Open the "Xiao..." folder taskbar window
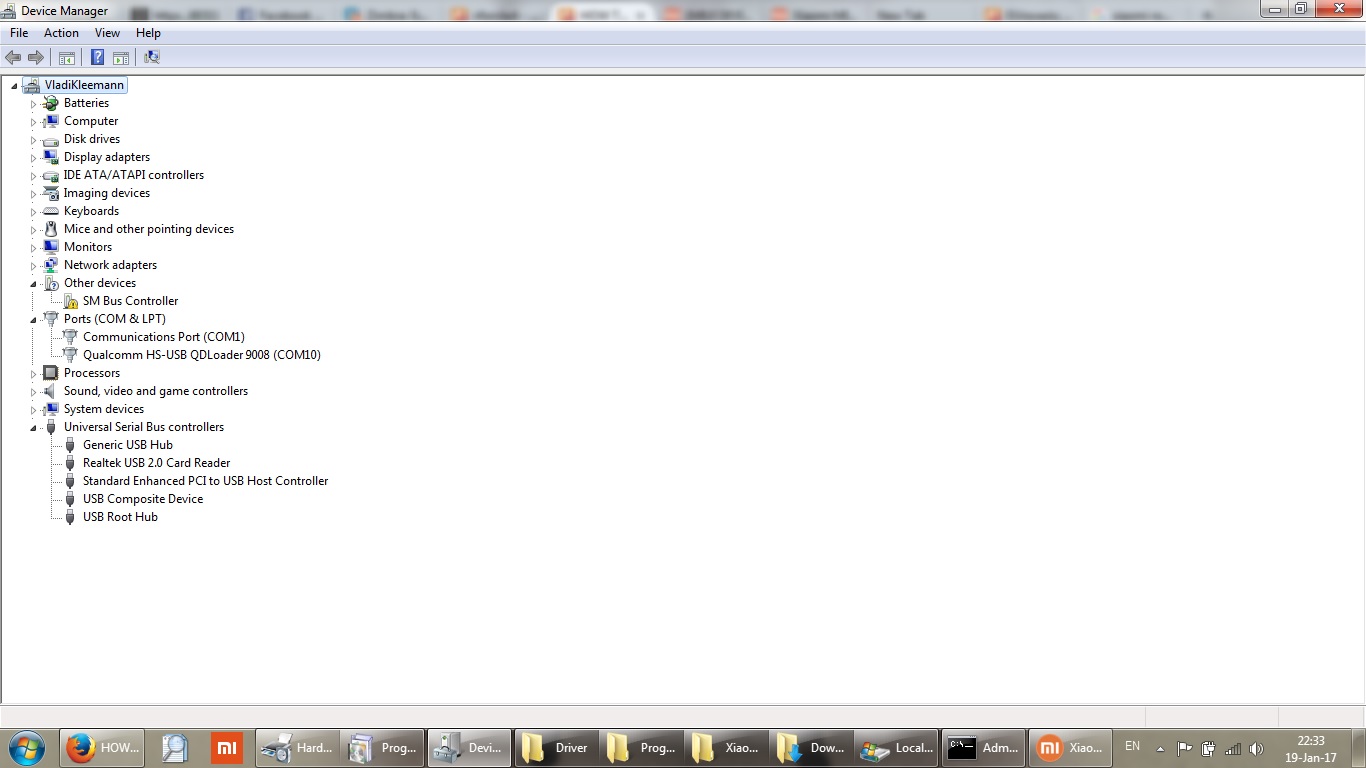 pyautogui.click(x=727, y=747)
